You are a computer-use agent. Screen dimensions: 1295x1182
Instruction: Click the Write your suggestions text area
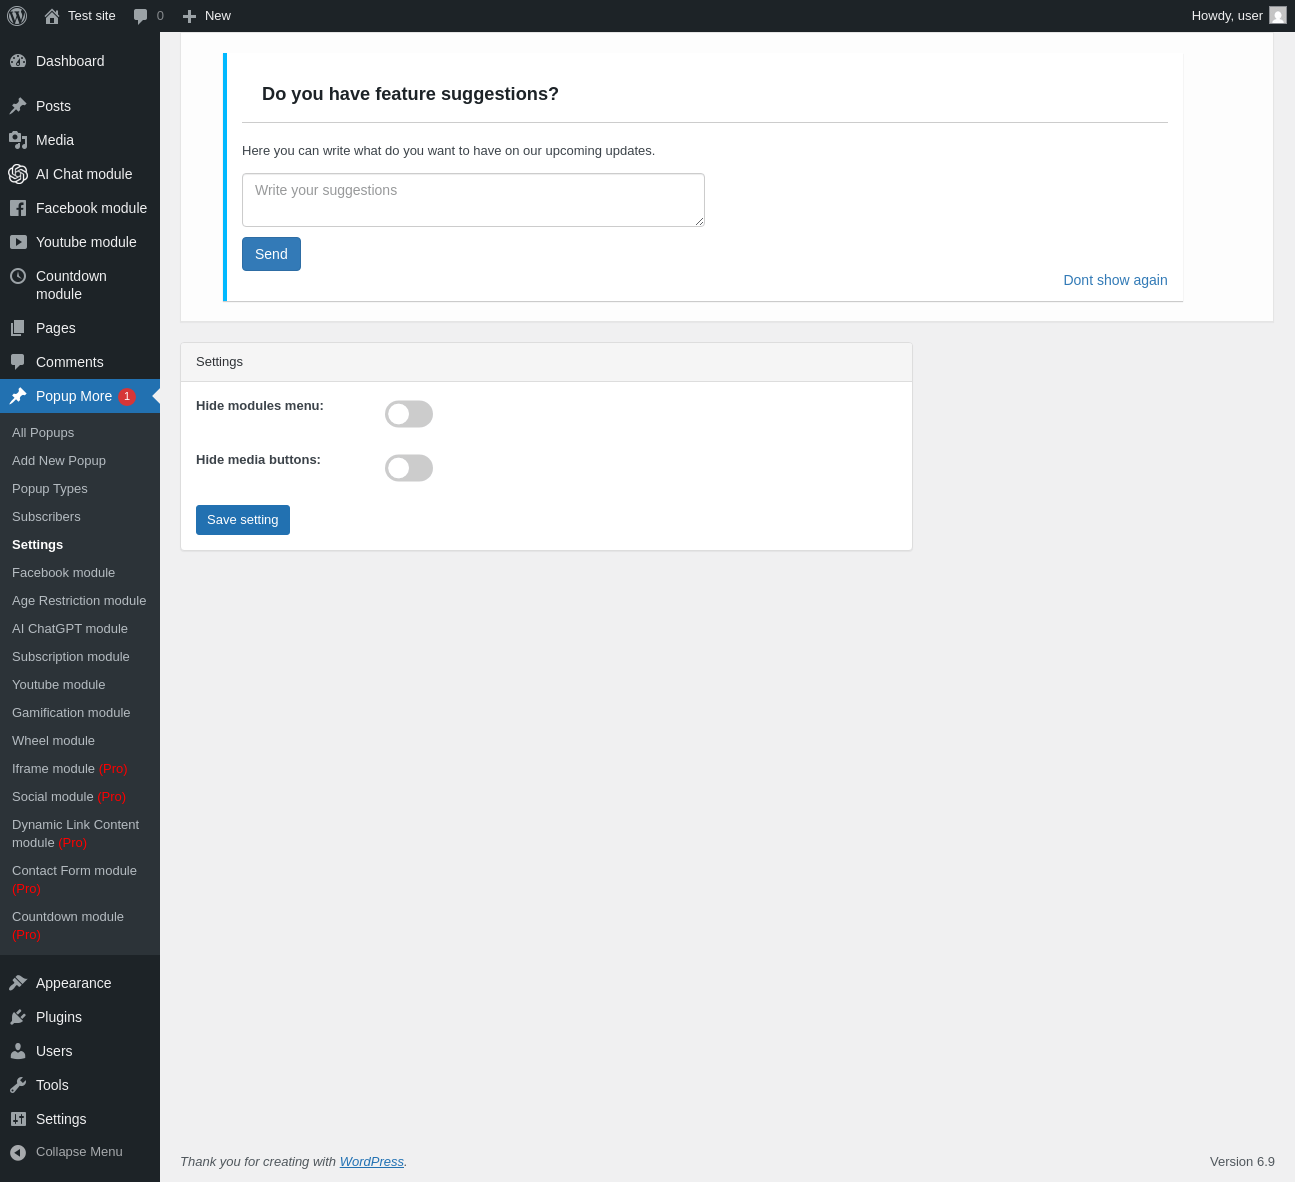[473, 200]
